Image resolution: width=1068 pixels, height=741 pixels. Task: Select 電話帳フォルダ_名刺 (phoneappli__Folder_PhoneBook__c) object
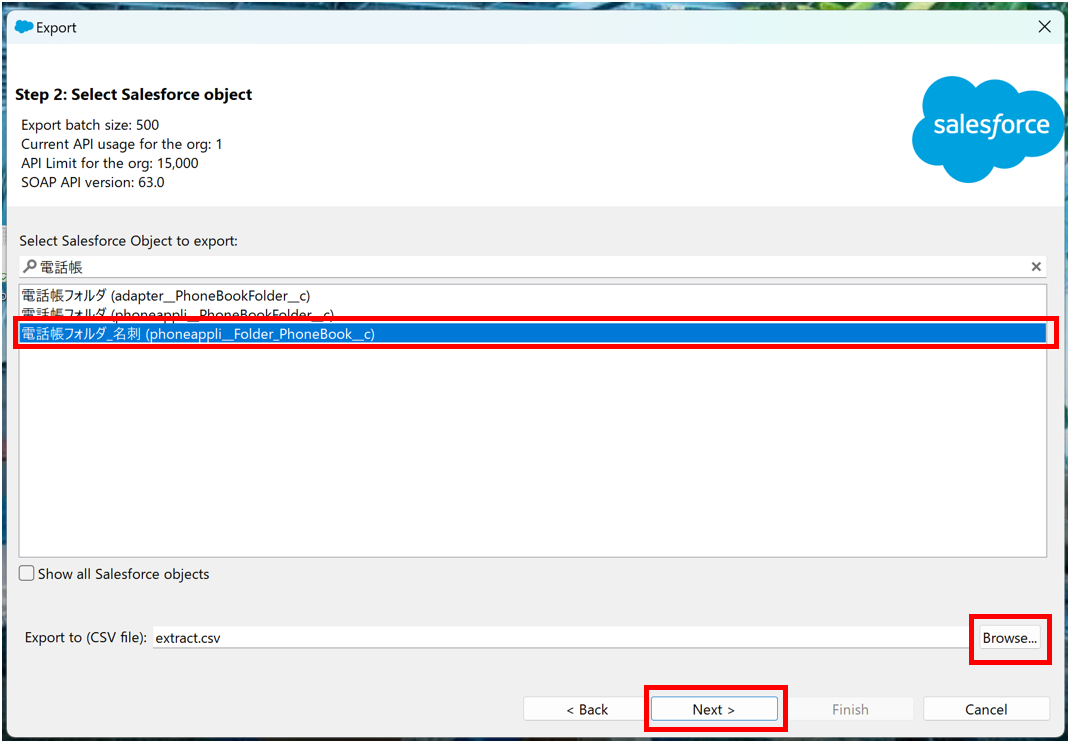coord(532,334)
